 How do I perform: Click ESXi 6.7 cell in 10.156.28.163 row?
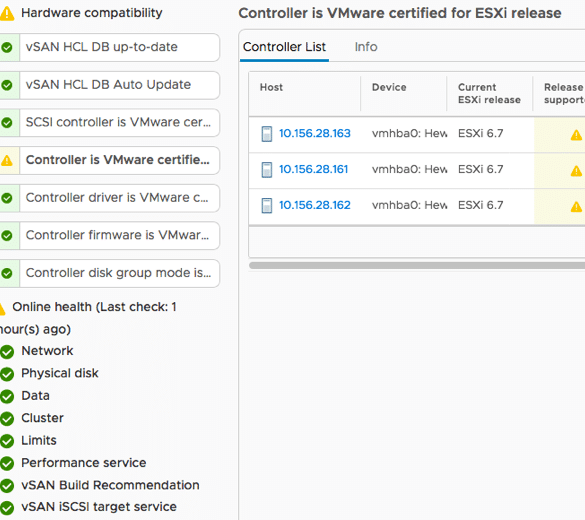tap(481, 134)
